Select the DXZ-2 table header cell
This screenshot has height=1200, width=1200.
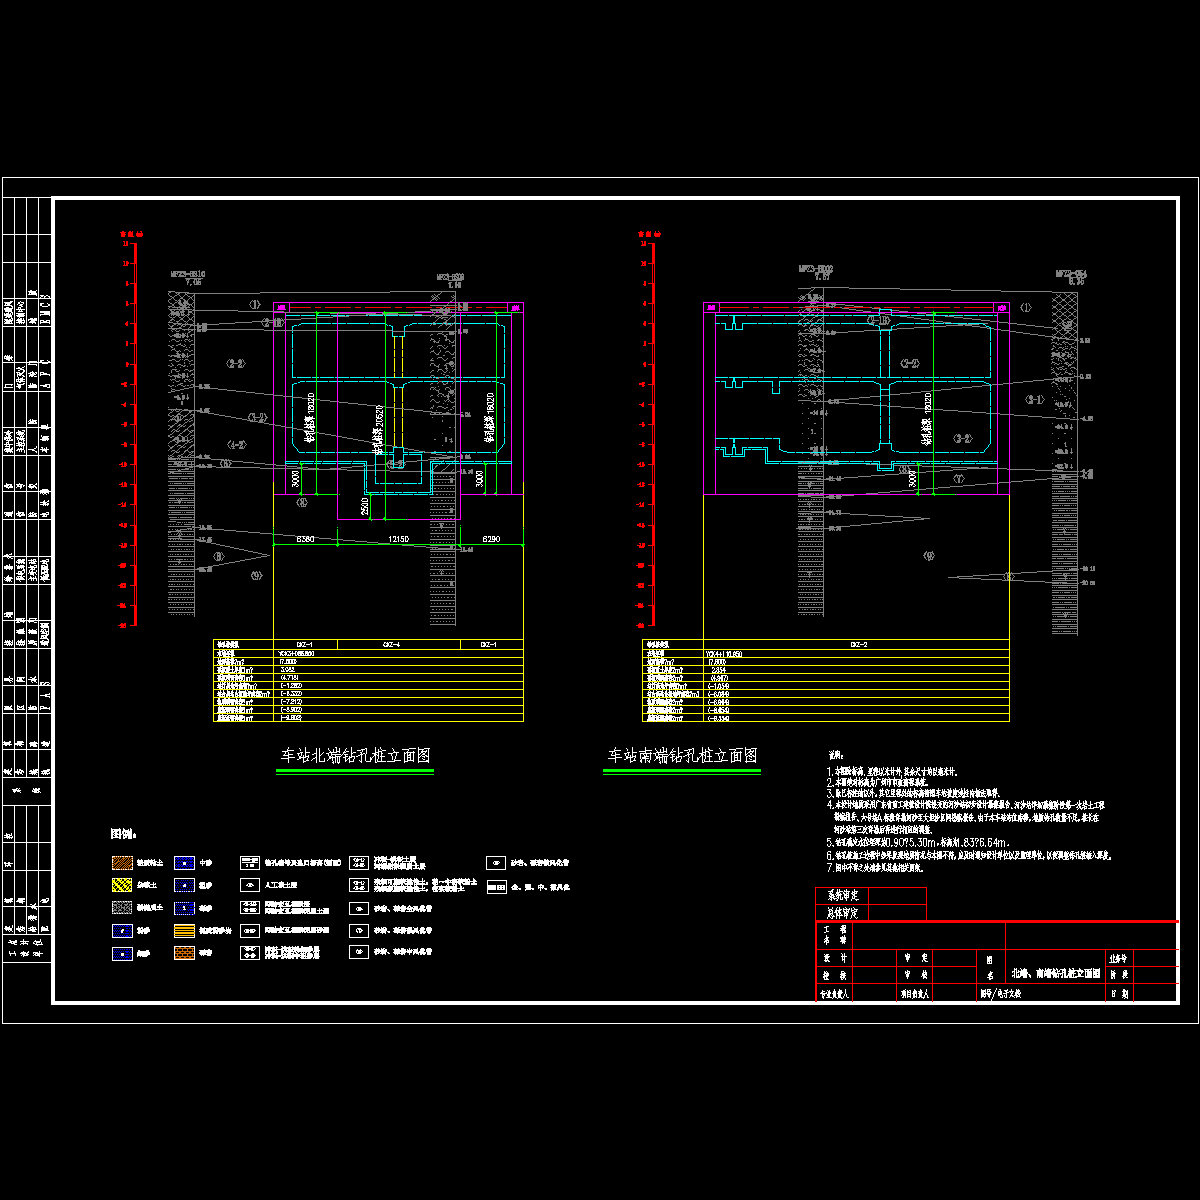[x=857, y=645]
